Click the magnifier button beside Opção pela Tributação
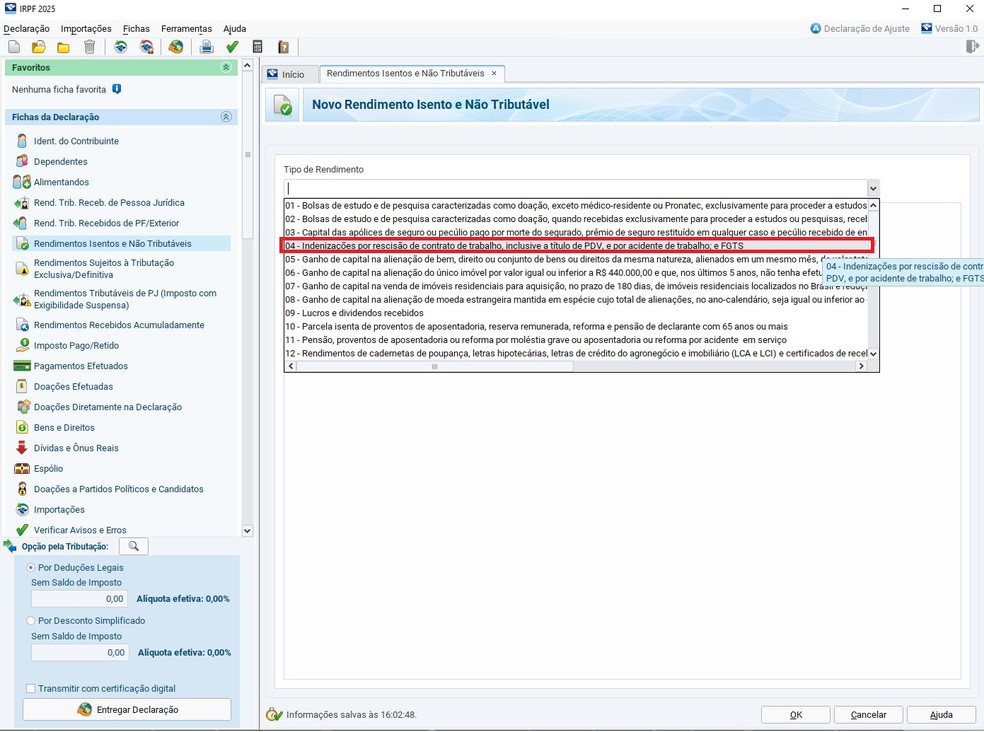The image size is (984, 732). click(133, 546)
